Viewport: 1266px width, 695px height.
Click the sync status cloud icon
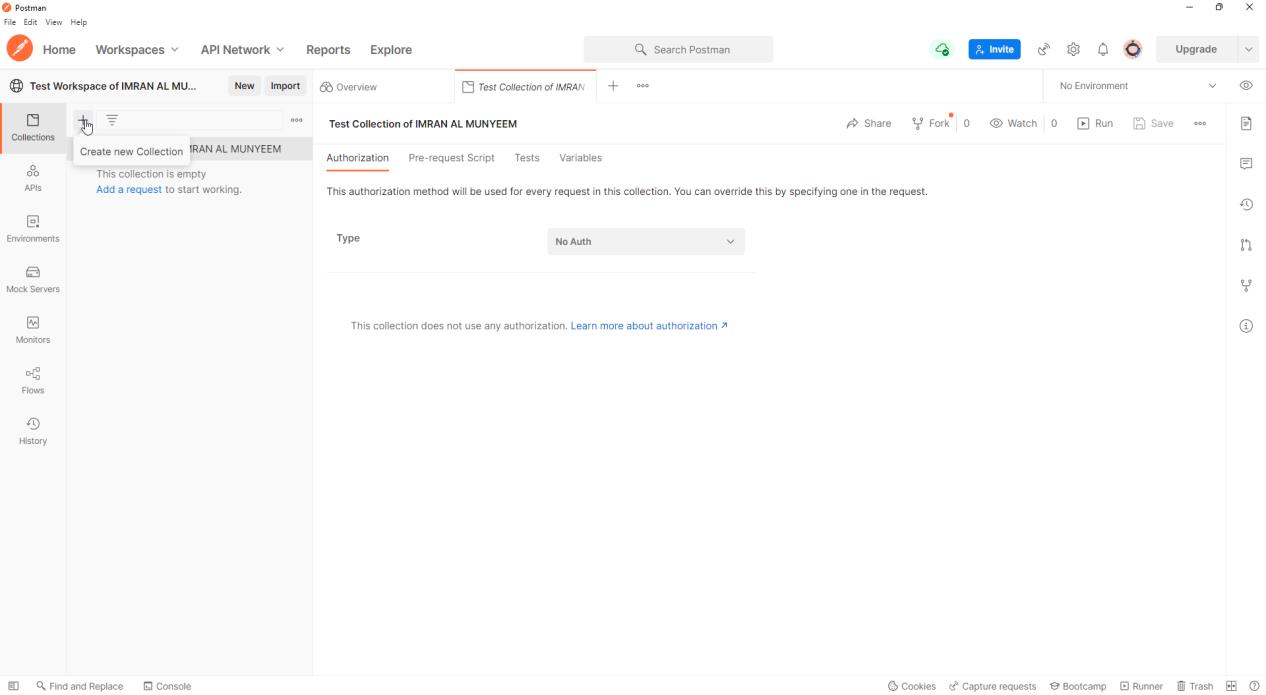(x=942, y=49)
